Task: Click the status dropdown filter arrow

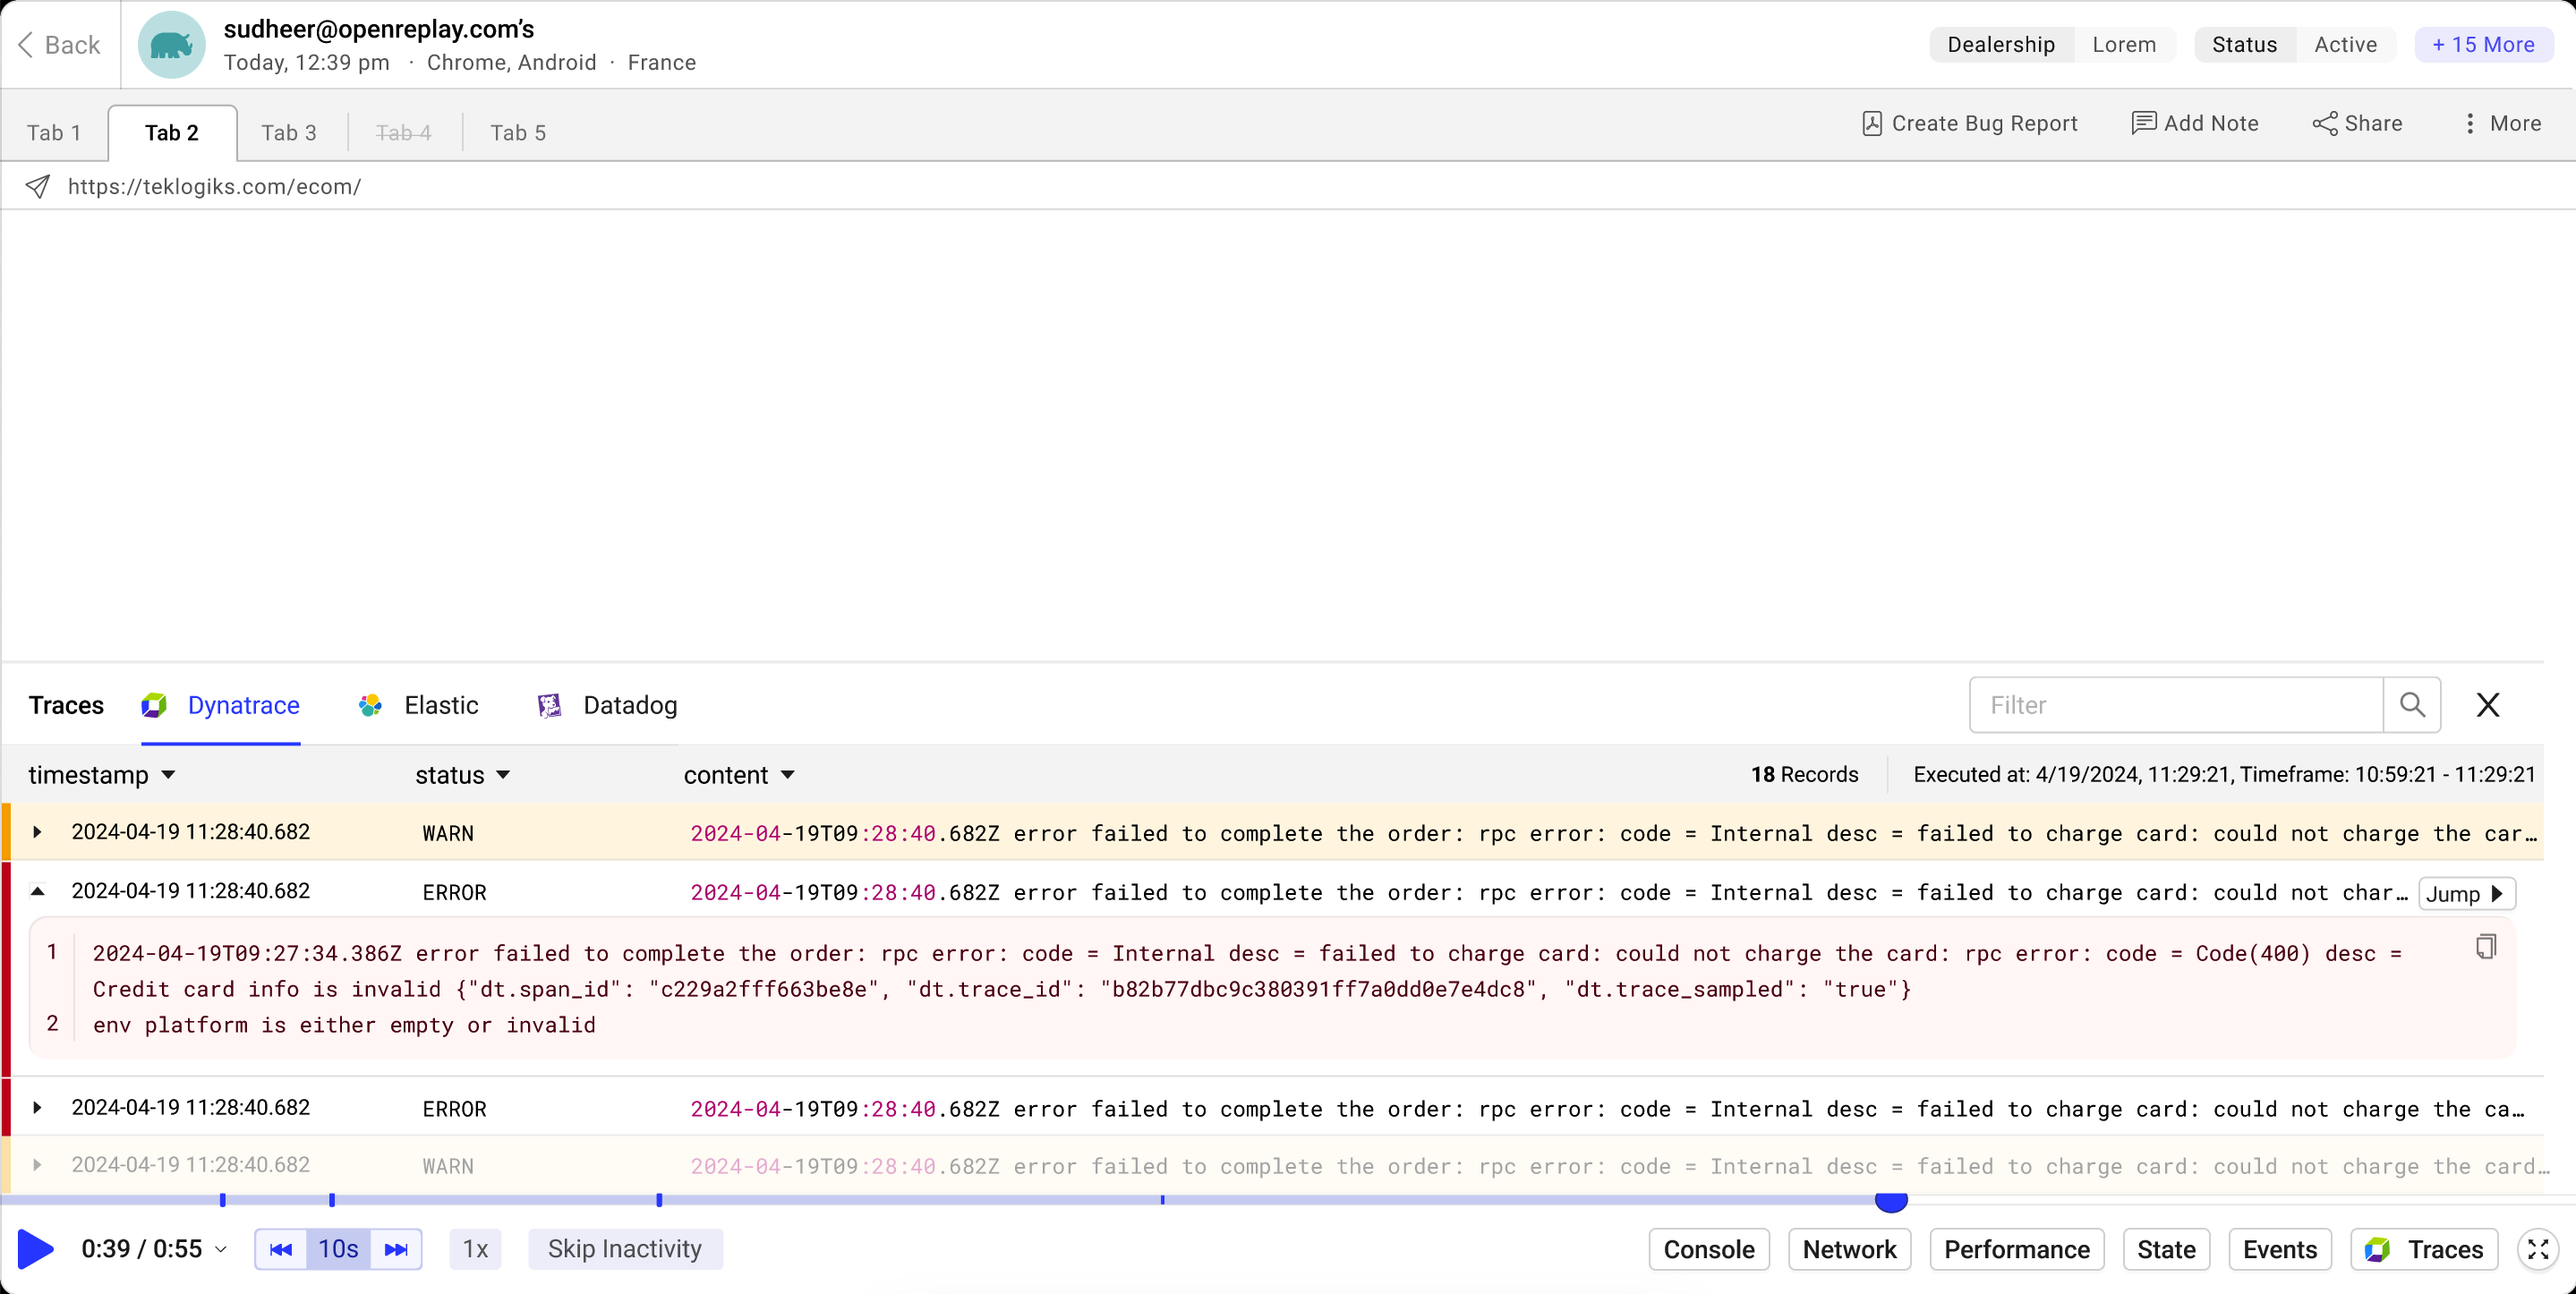Action: pos(505,774)
